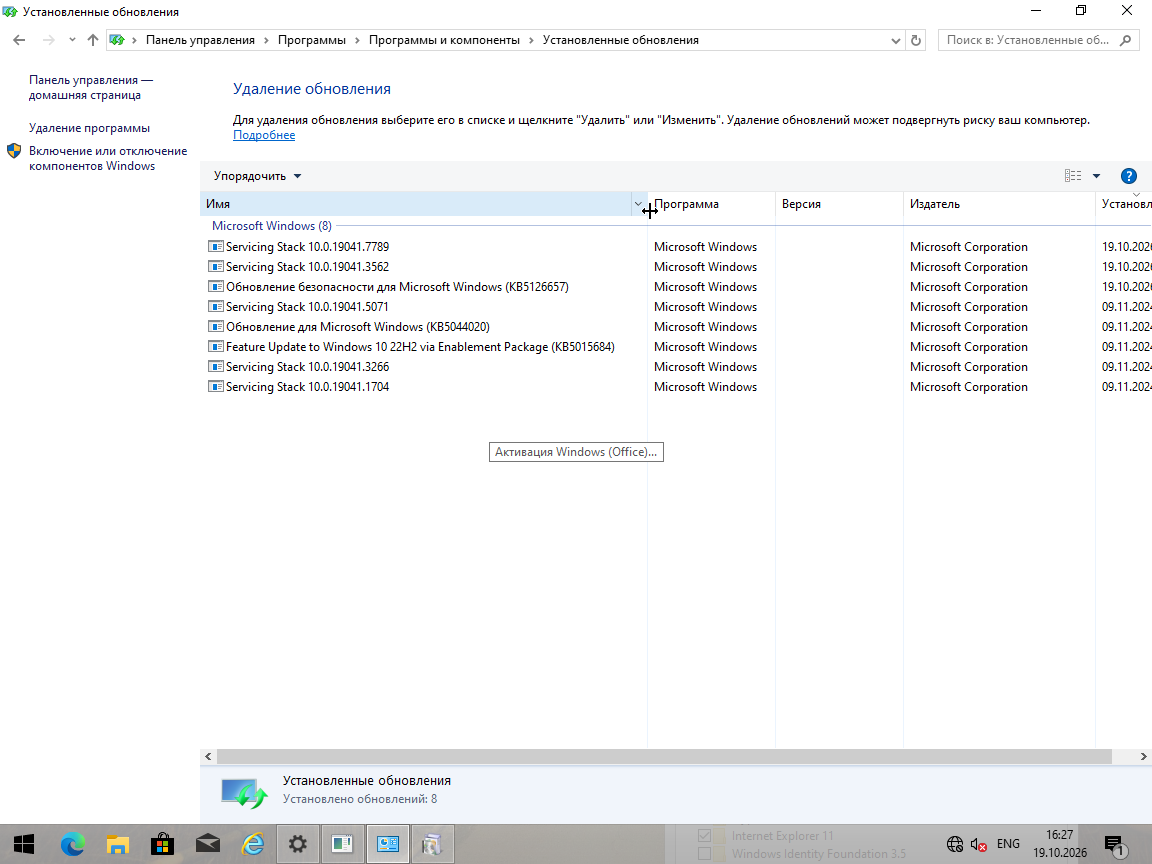Open notification center icon
Viewport: 1152px width, 864px height.
(1115, 846)
